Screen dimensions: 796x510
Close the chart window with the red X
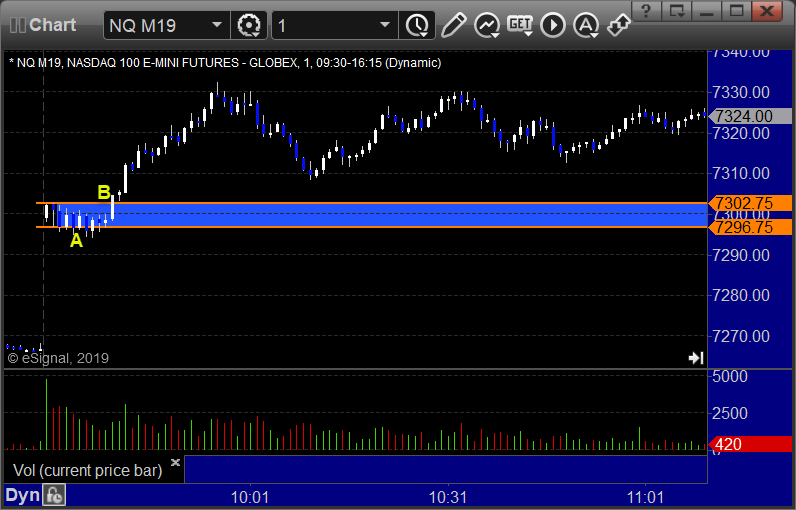[x=767, y=11]
